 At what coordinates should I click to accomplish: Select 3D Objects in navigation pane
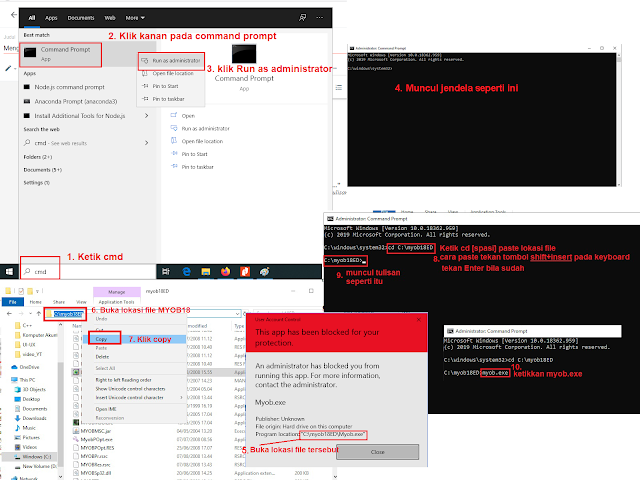click(30, 389)
